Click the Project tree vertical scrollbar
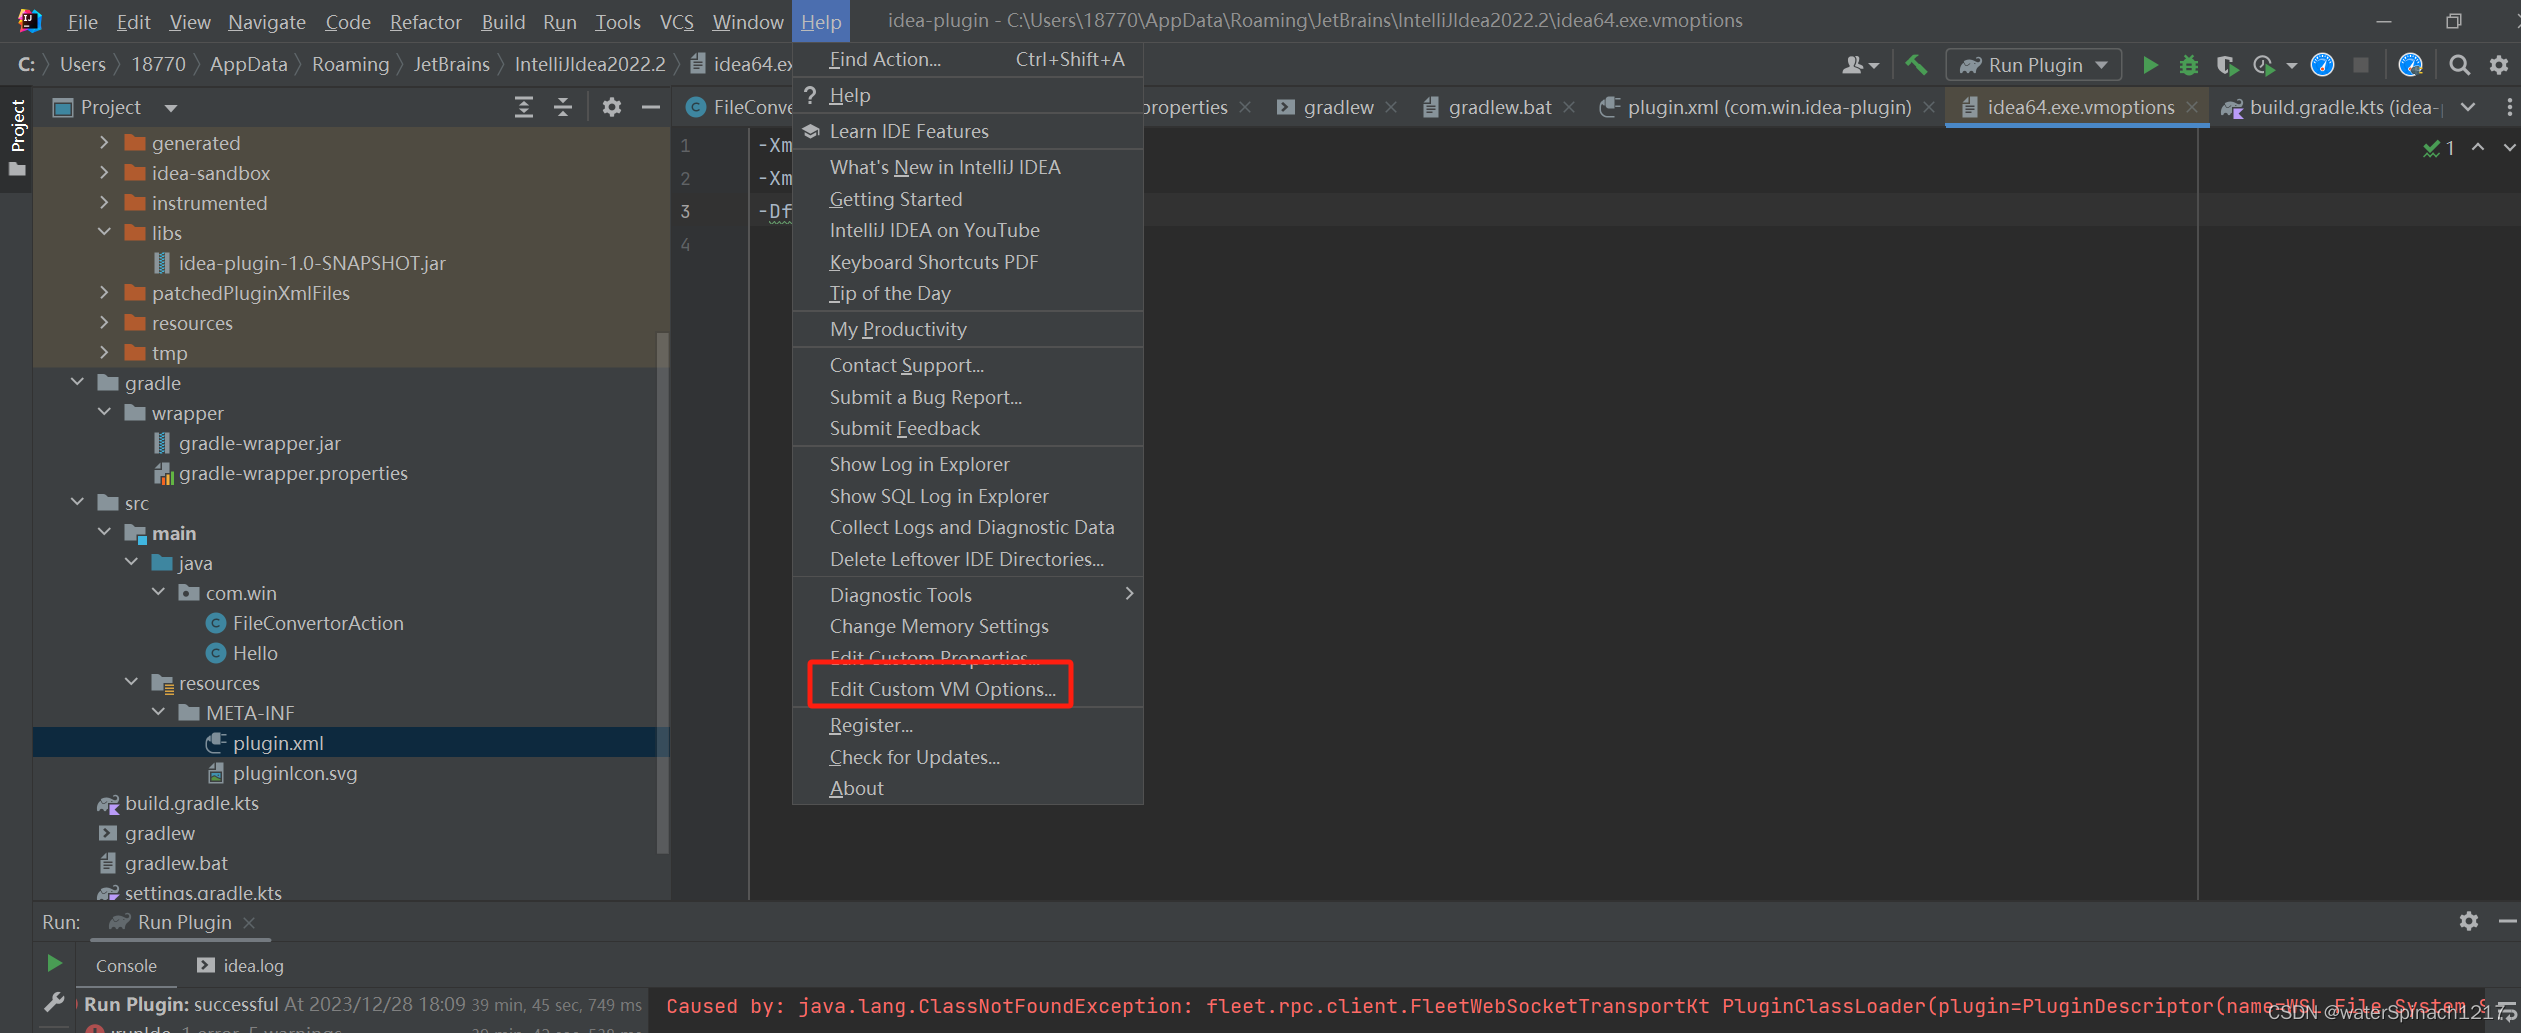2521x1033 pixels. pyautogui.click(x=662, y=592)
